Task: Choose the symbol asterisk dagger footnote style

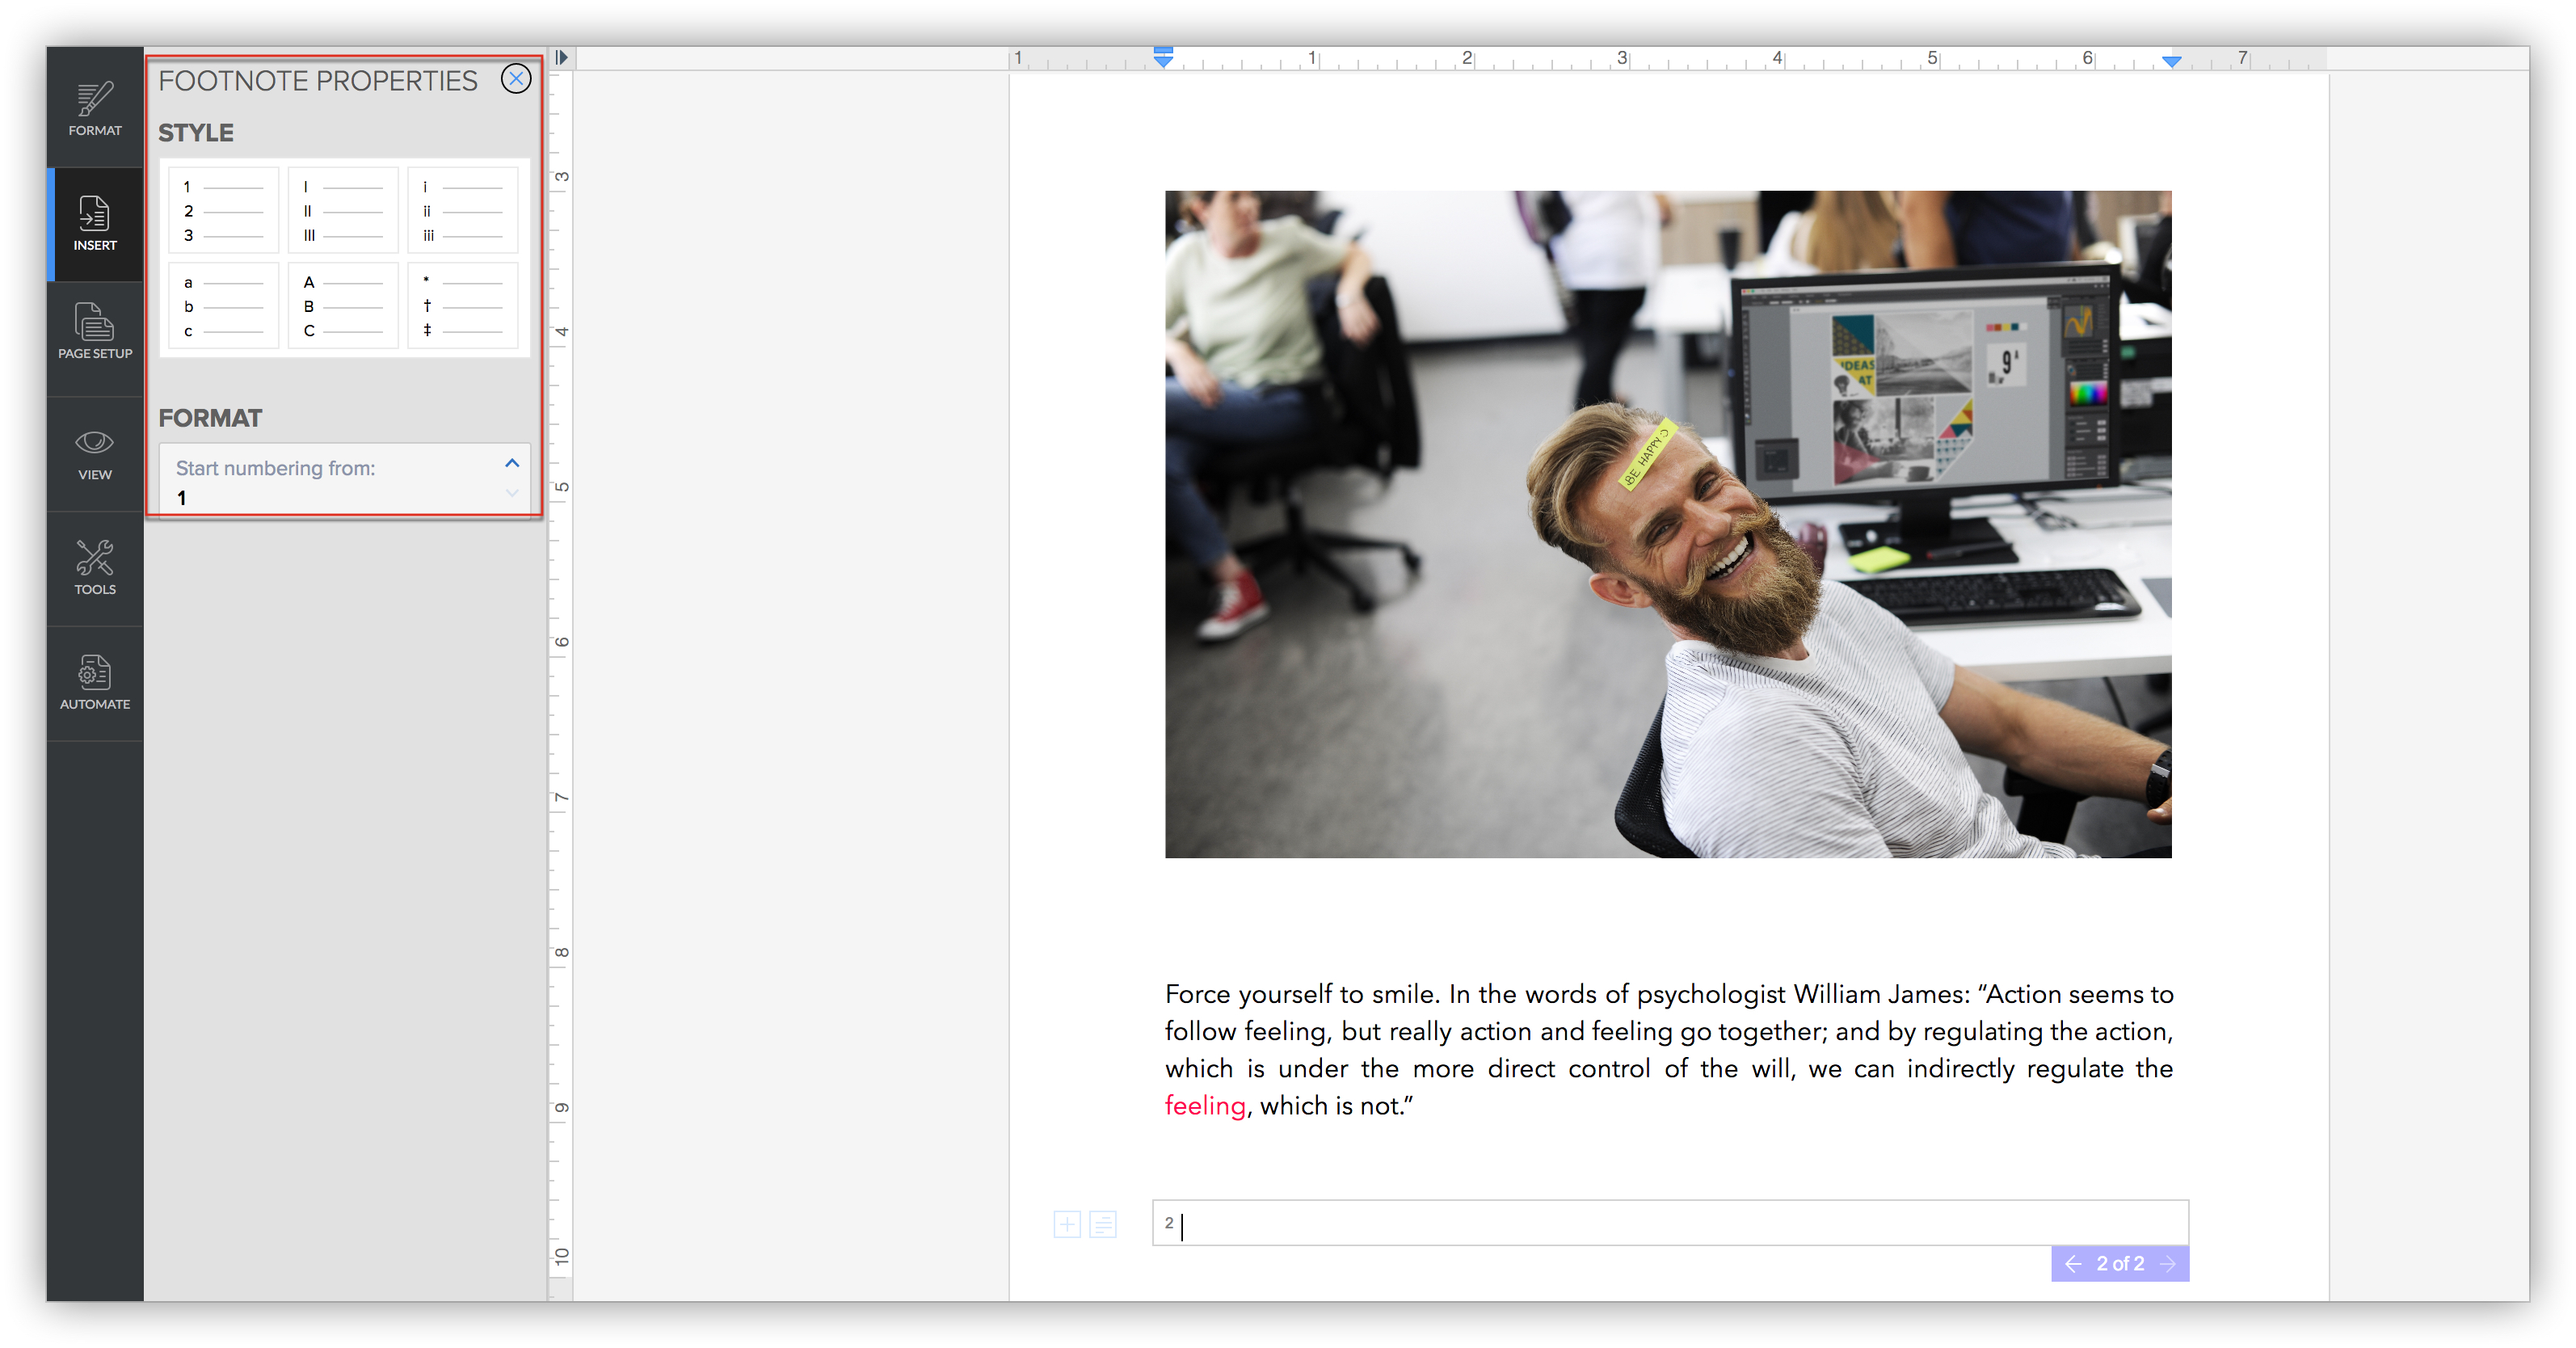Action: [462, 306]
